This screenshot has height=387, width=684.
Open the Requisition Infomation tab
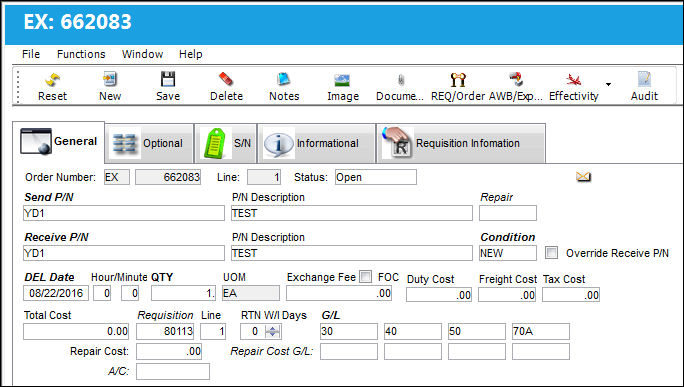[461, 143]
